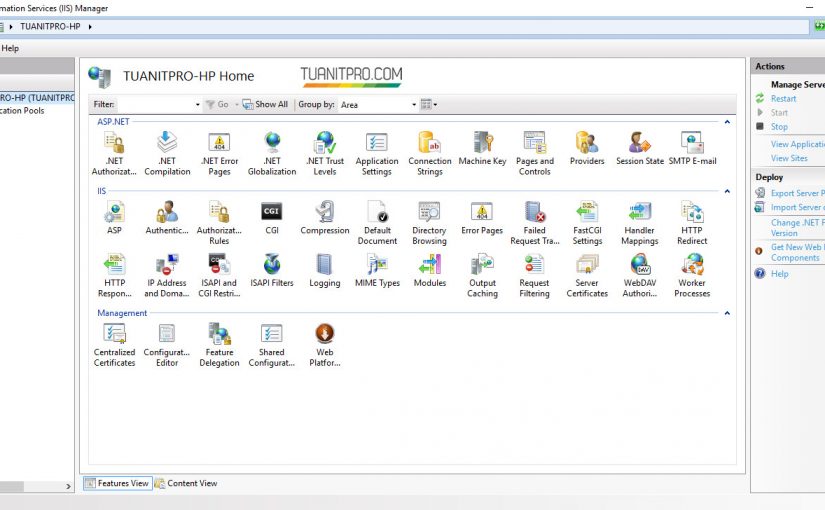Open the Filter dropdown arrow

(197, 105)
